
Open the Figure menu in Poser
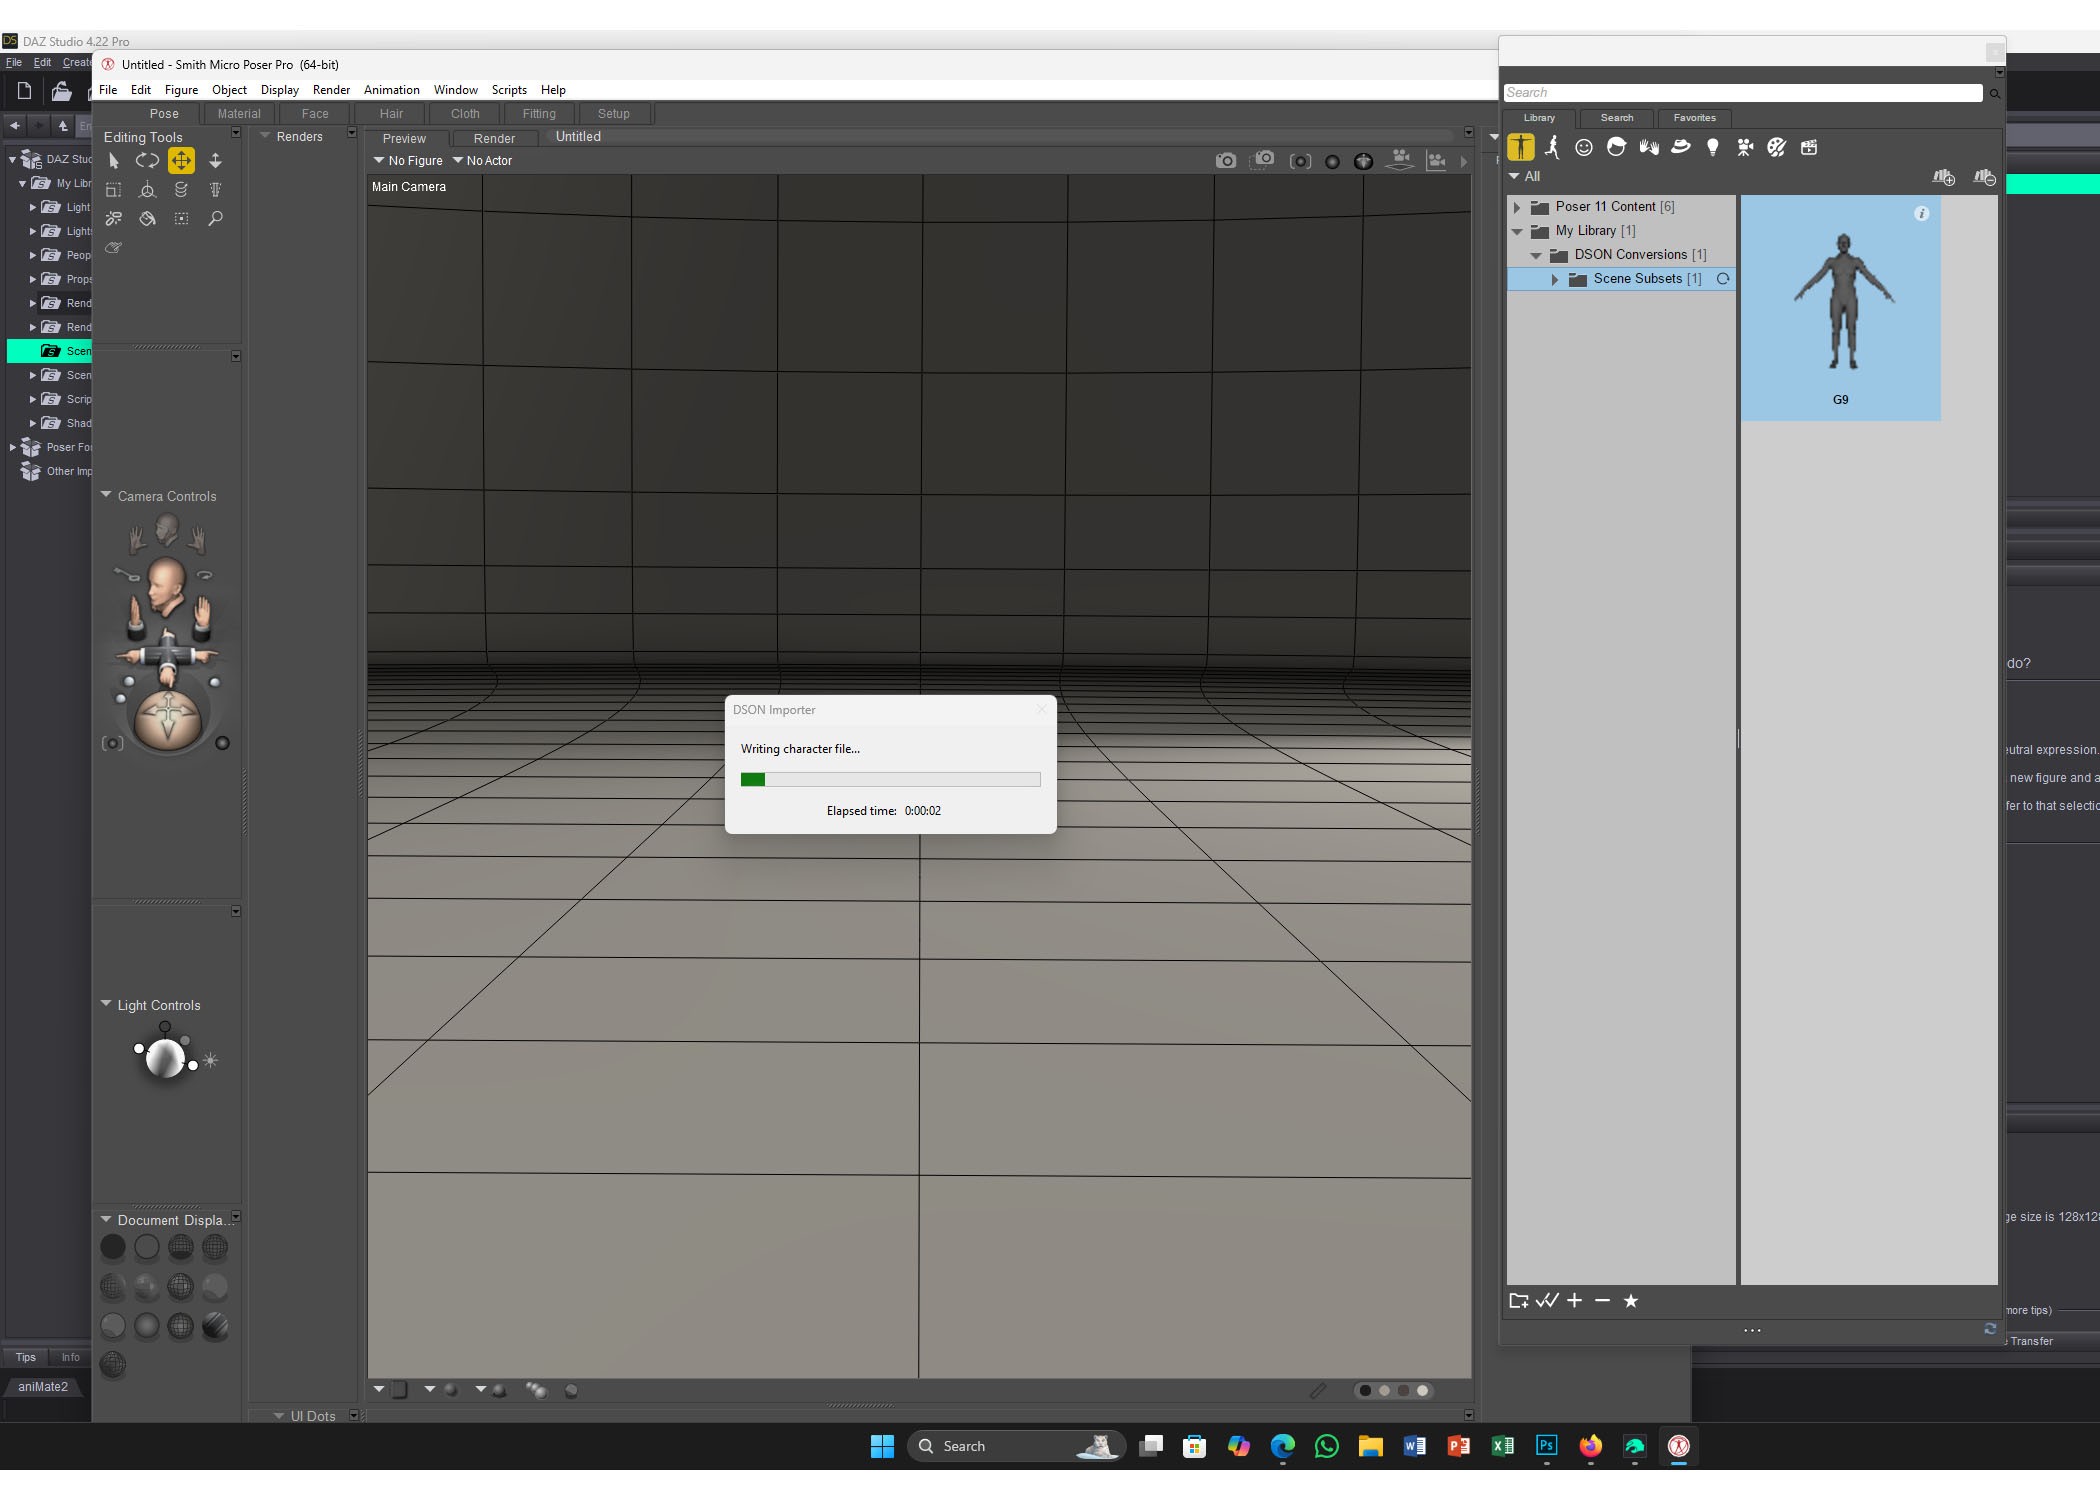click(181, 90)
